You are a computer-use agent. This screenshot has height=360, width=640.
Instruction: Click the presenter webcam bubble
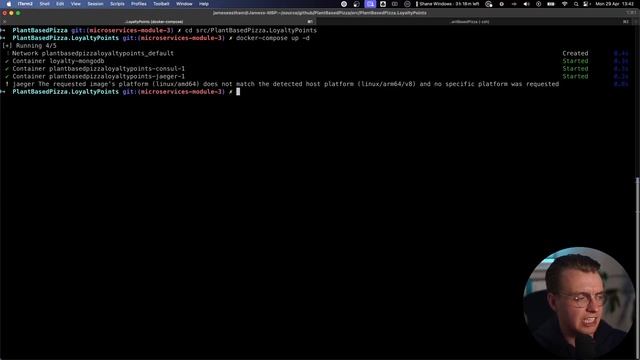[x=579, y=303]
